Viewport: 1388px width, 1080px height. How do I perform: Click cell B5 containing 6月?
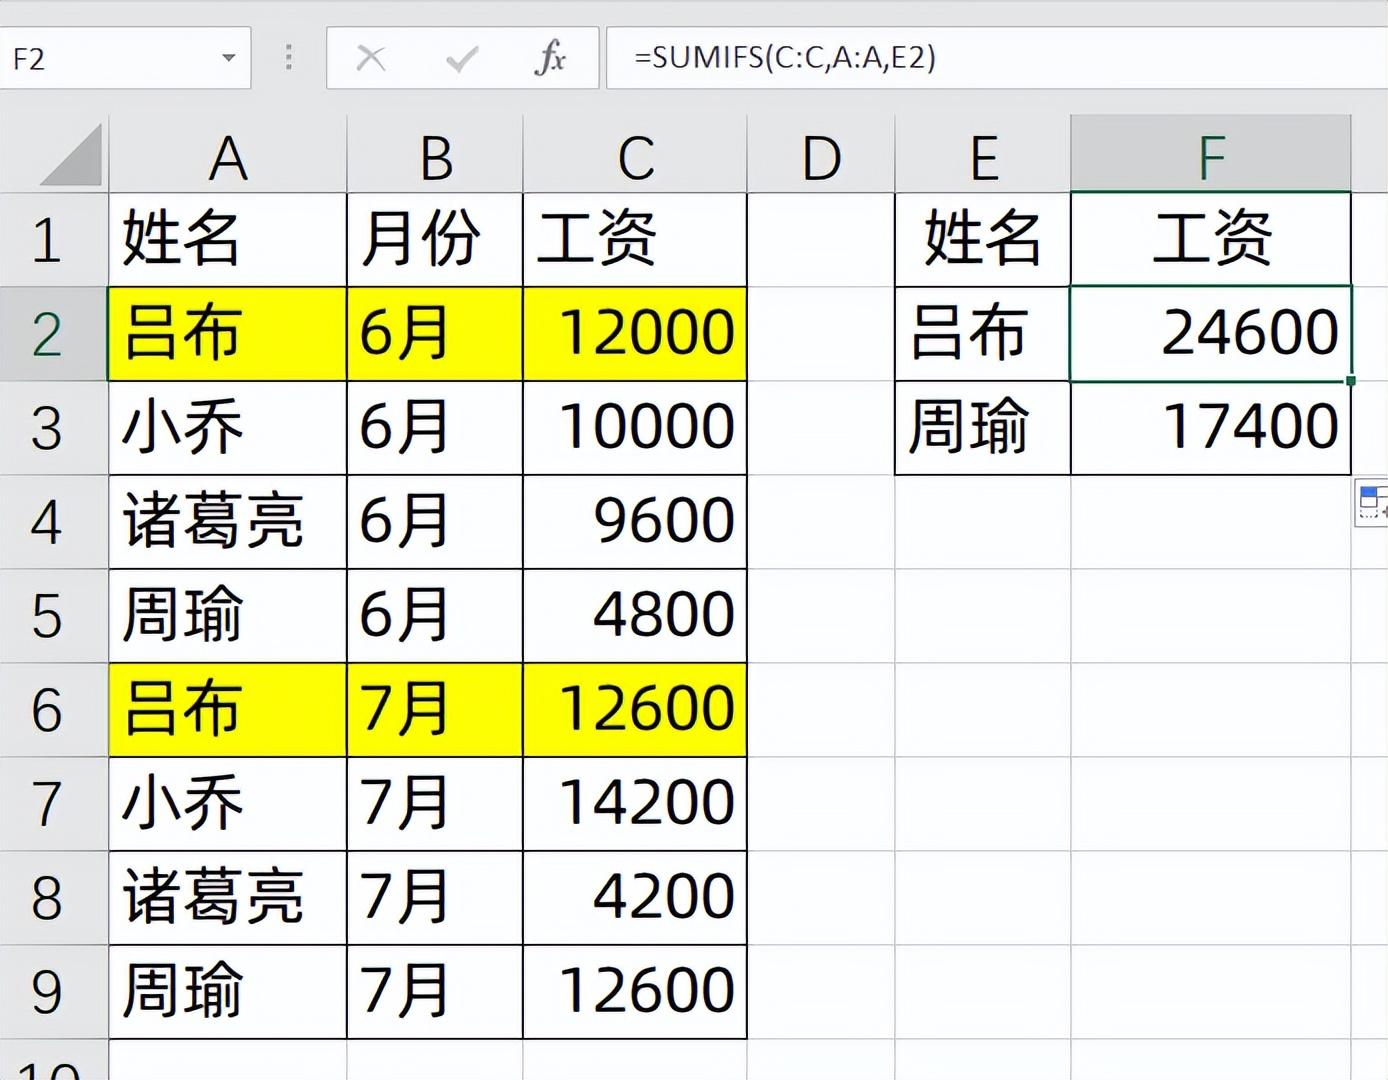click(x=435, y=616)
